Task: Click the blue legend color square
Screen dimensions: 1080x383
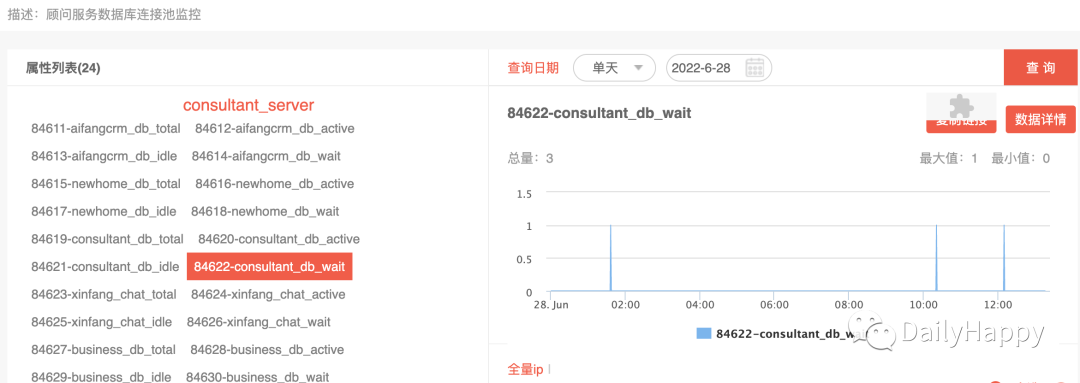Action: click(703, 333)
